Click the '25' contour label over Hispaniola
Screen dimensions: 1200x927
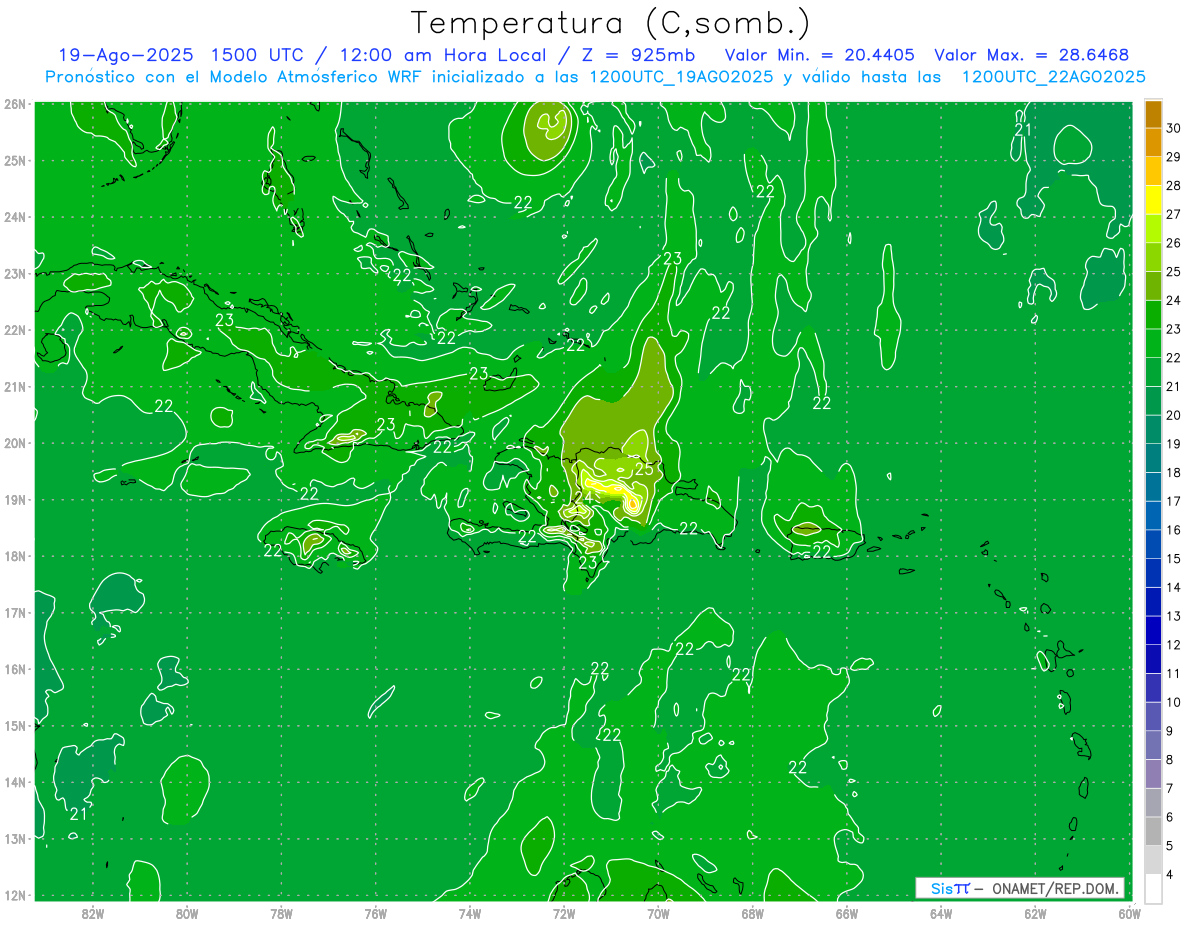click(x=645, y=468)
